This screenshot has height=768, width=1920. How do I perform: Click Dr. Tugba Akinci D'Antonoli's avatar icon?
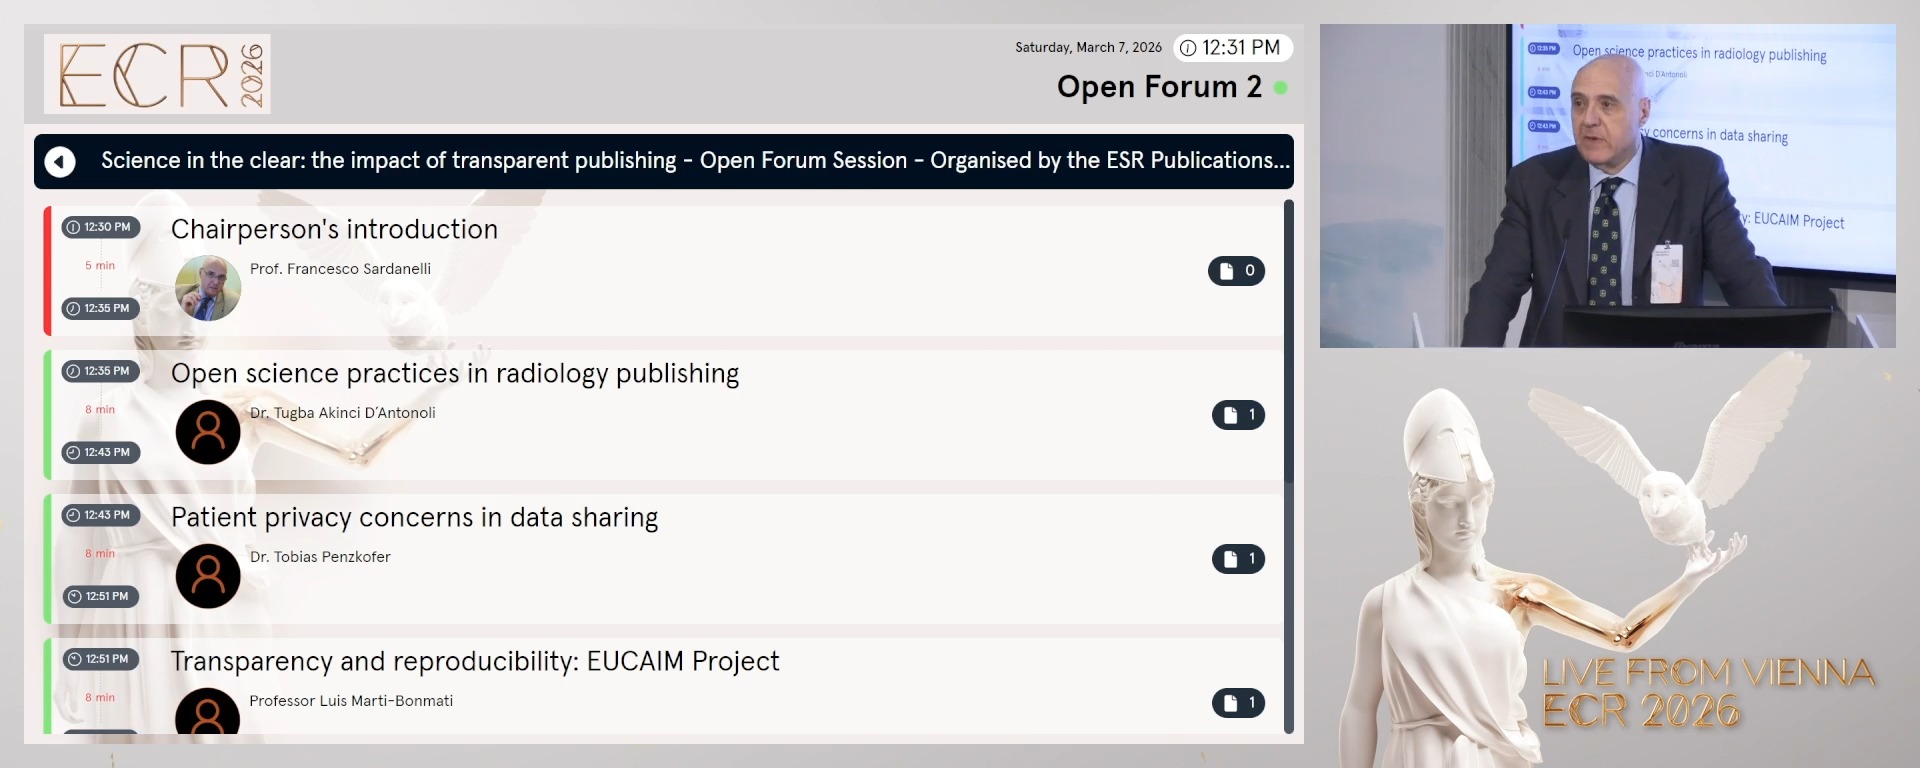click(x=208, y=432)
